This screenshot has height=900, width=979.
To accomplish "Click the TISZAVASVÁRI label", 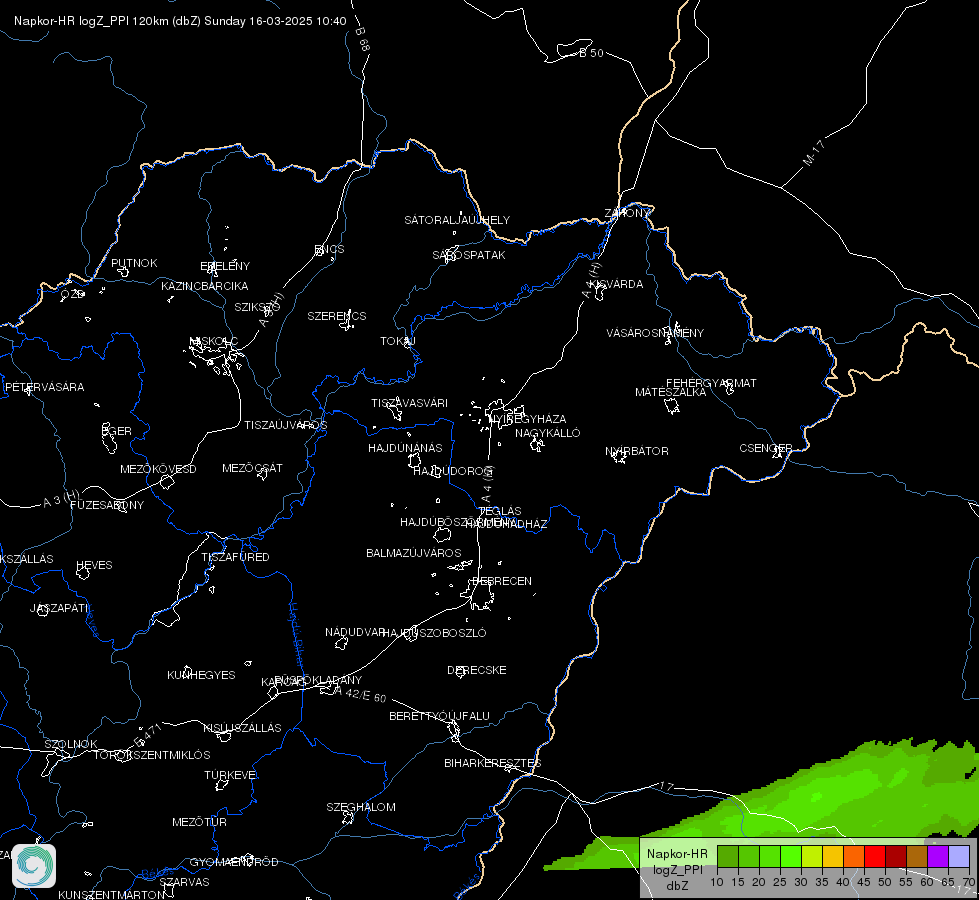I will [x=410, y=403].
